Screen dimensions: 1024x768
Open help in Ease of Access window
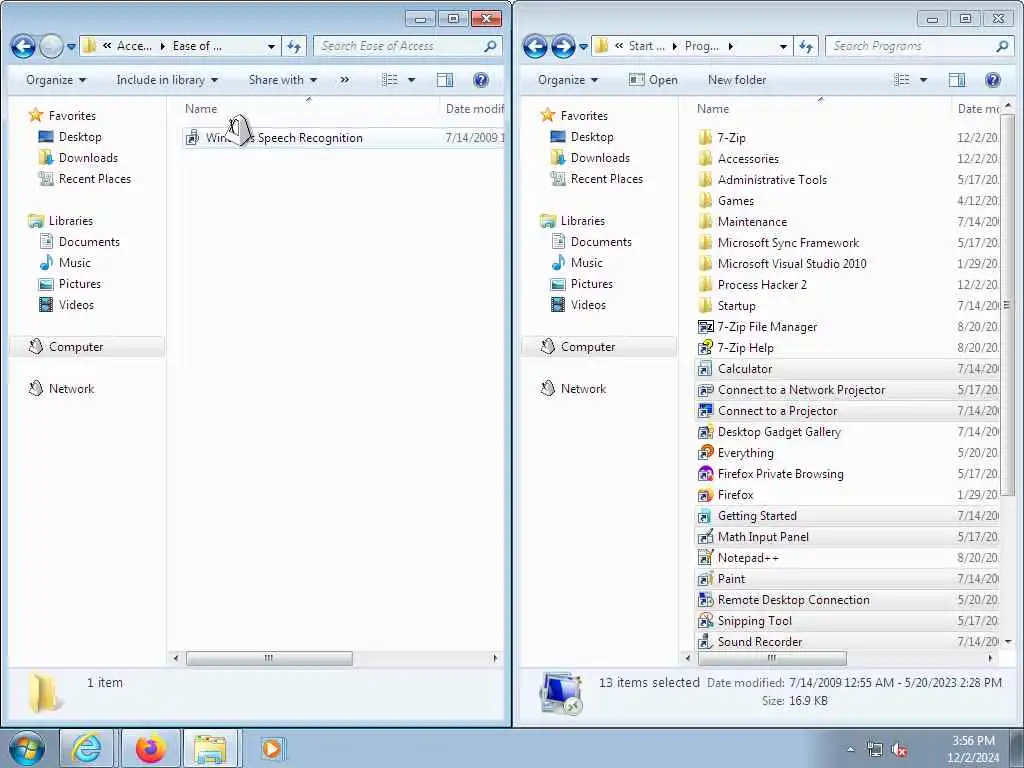tap(481, 80)
